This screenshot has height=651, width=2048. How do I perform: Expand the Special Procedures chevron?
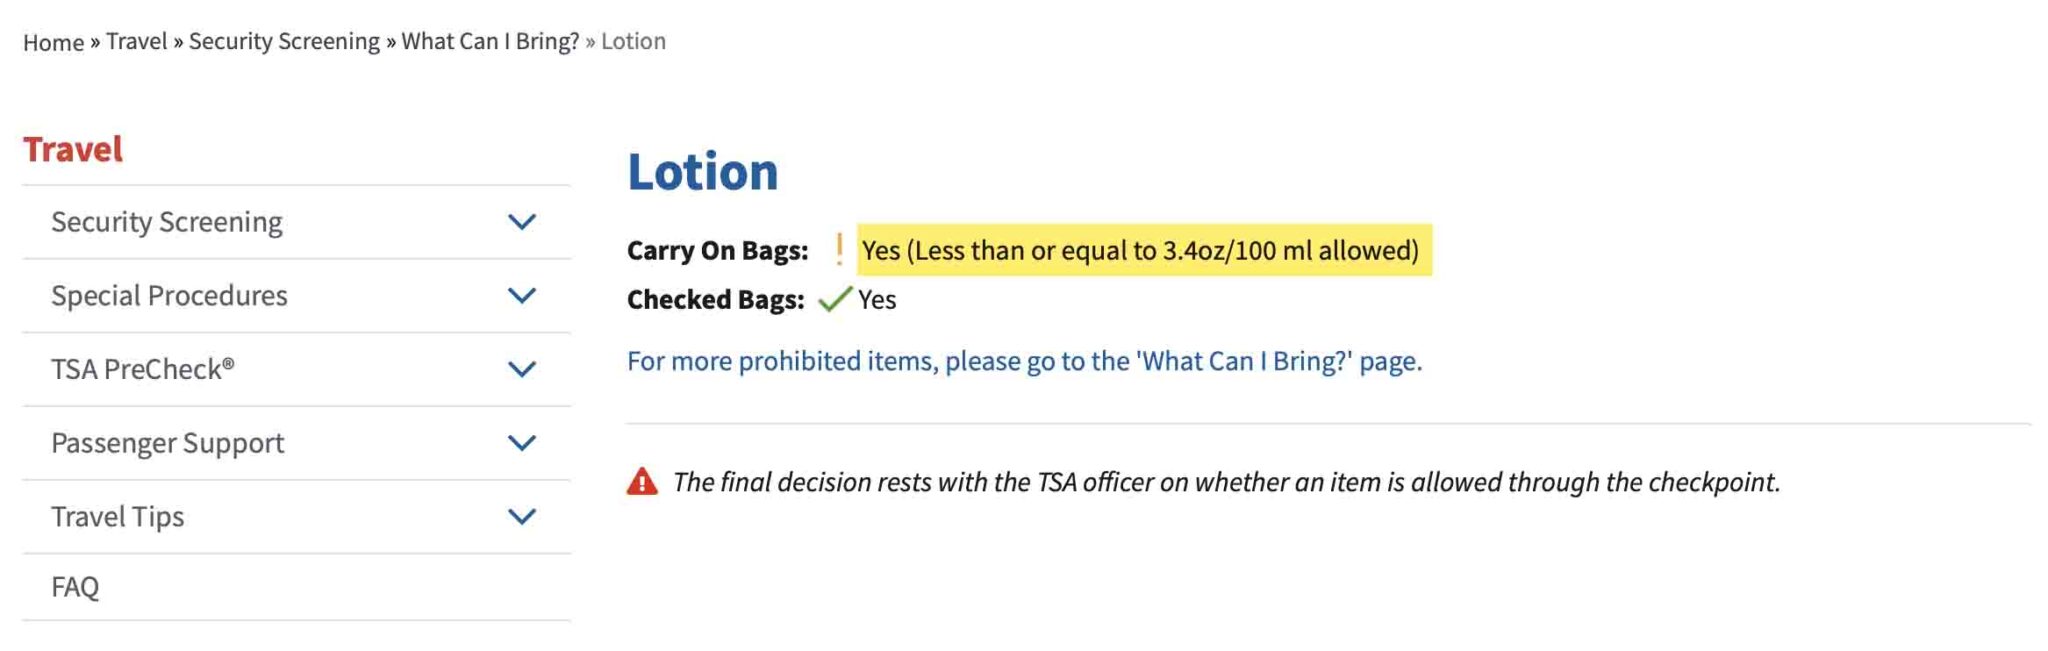point(522,296)
